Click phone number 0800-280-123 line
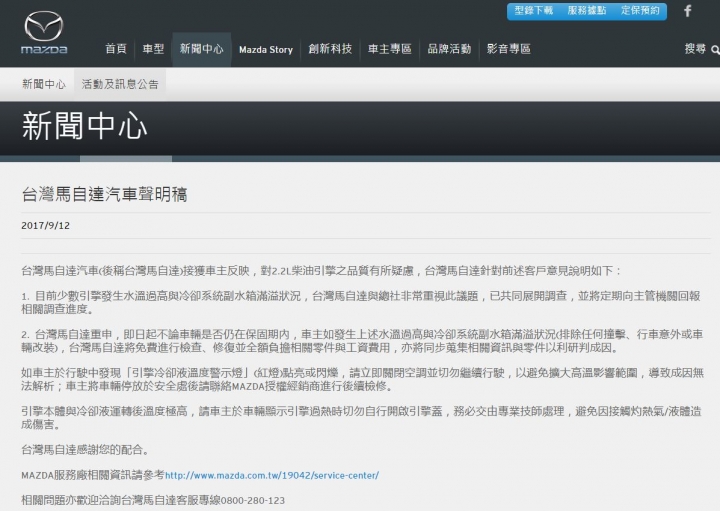The width and height of the screenshot is (720, 511). coord(153,500)
